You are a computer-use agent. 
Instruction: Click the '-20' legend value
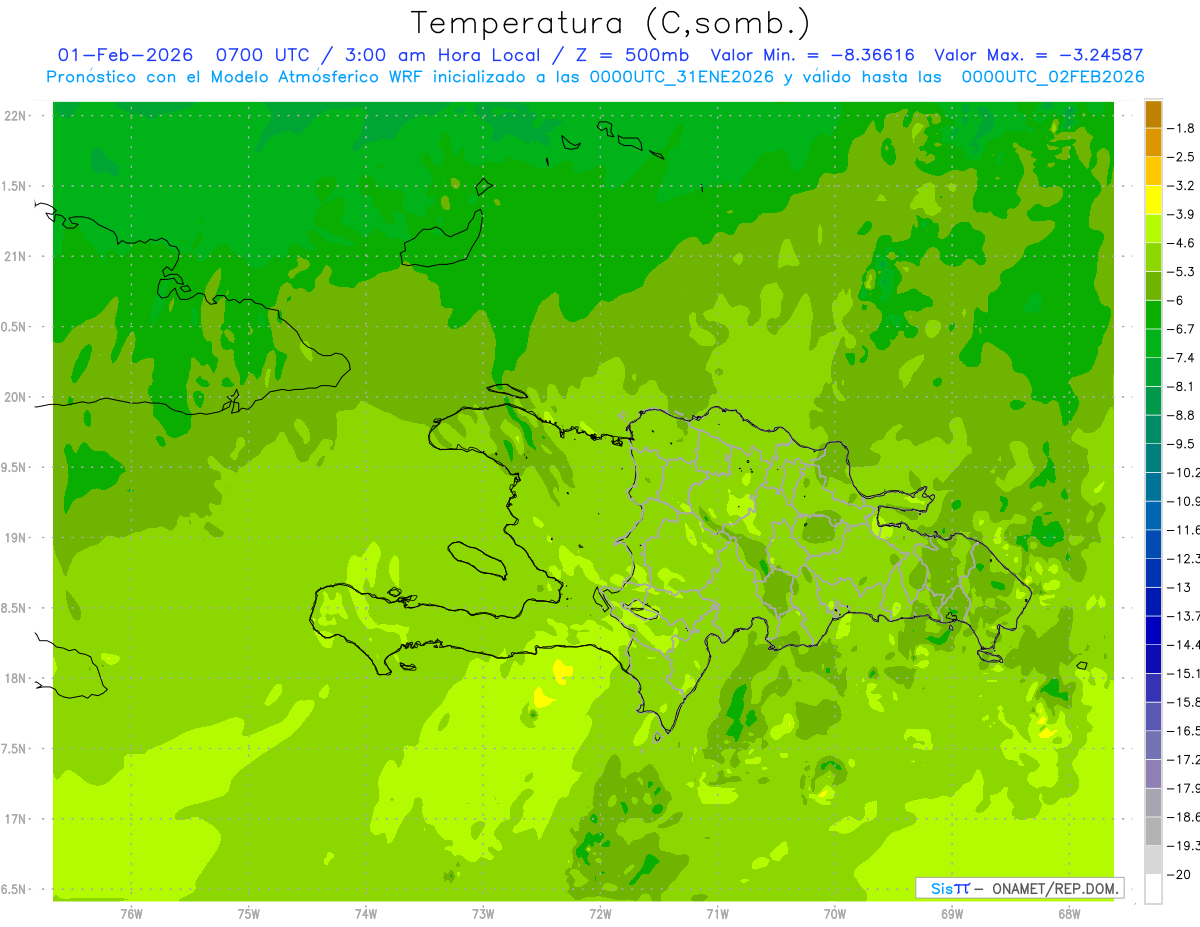point(1181,874)
